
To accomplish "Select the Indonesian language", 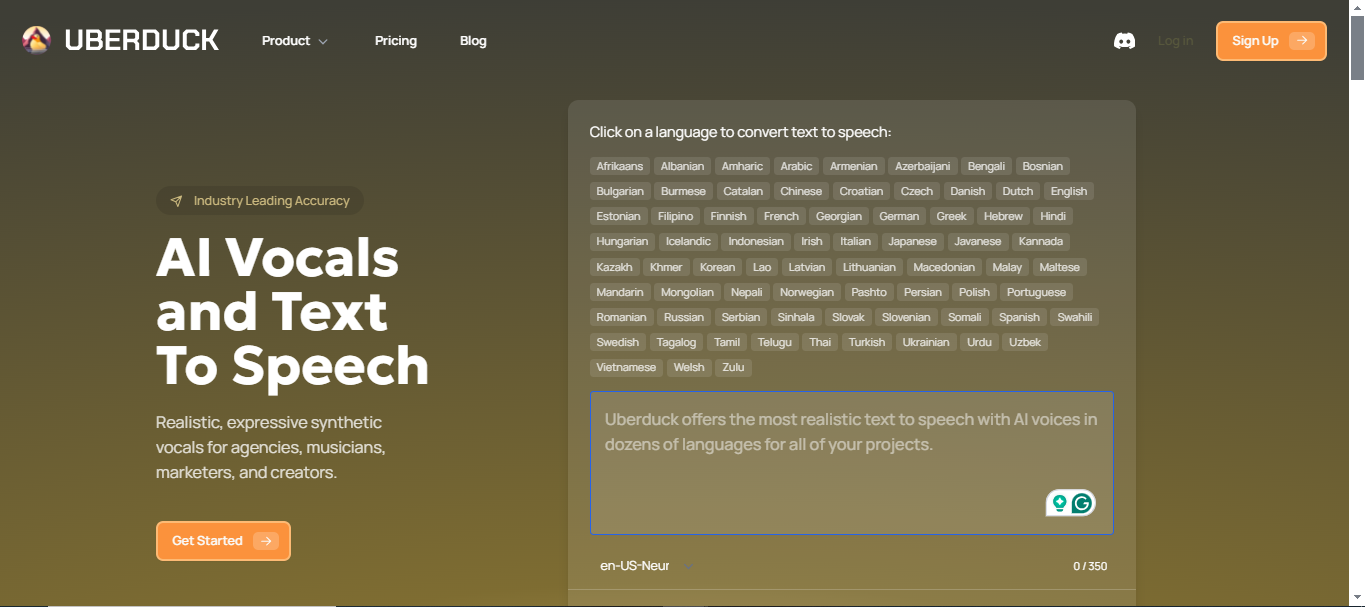I will [x=756, y=241].
